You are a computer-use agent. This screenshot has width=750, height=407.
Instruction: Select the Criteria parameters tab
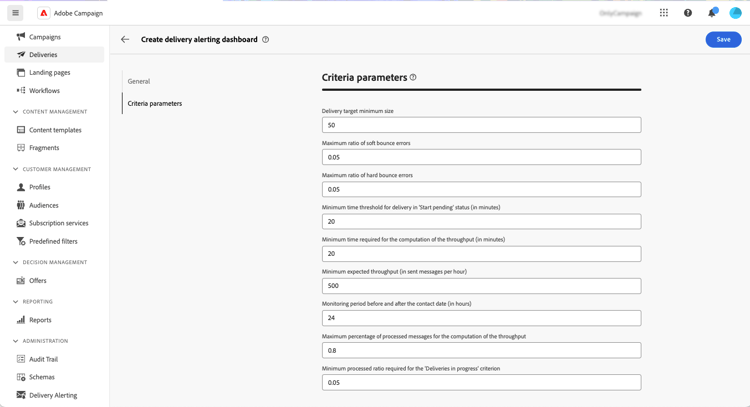(155, 103)
